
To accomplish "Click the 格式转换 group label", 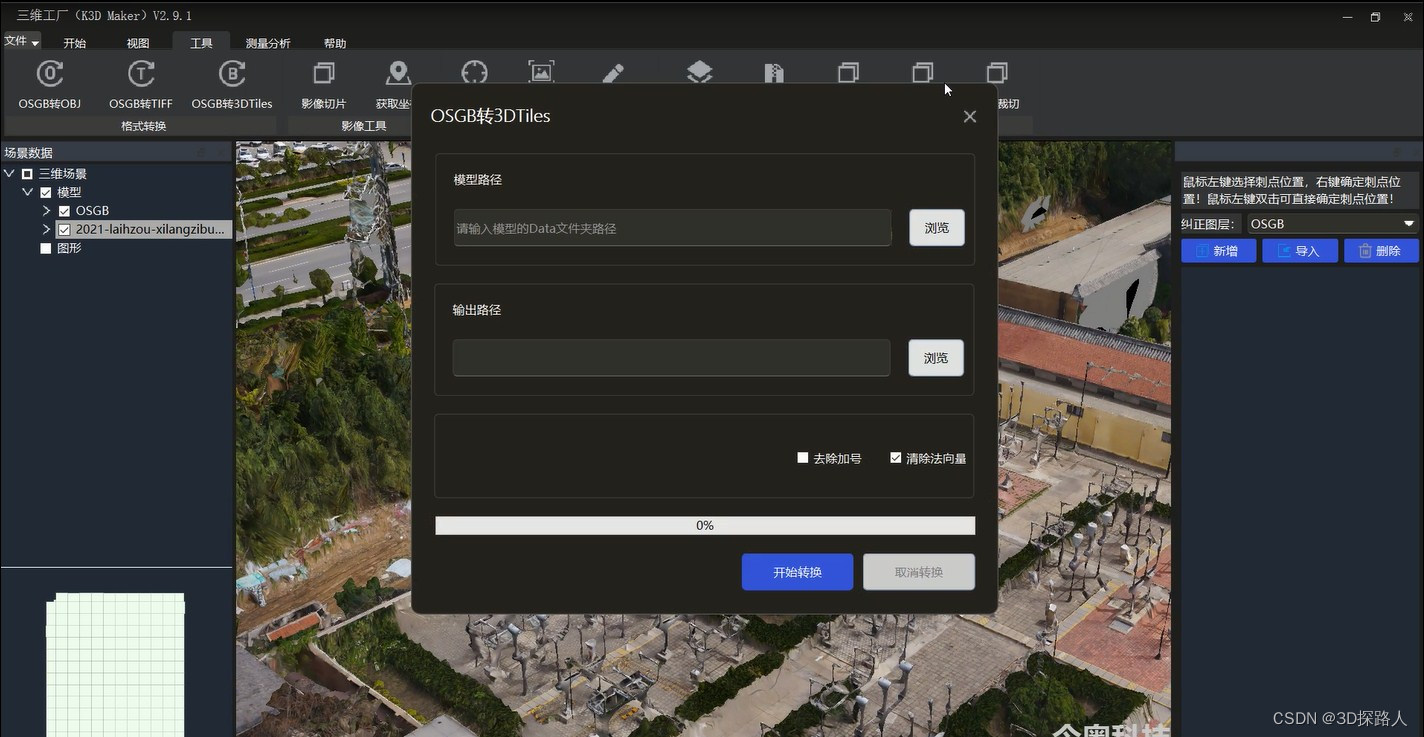I will [x=143, y=126].
